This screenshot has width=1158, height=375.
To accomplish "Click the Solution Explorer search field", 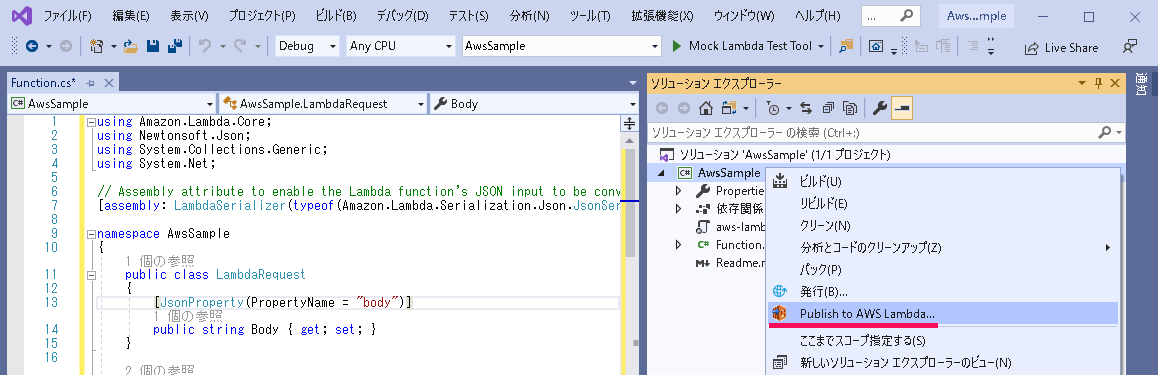I will (x=885, y=133).
